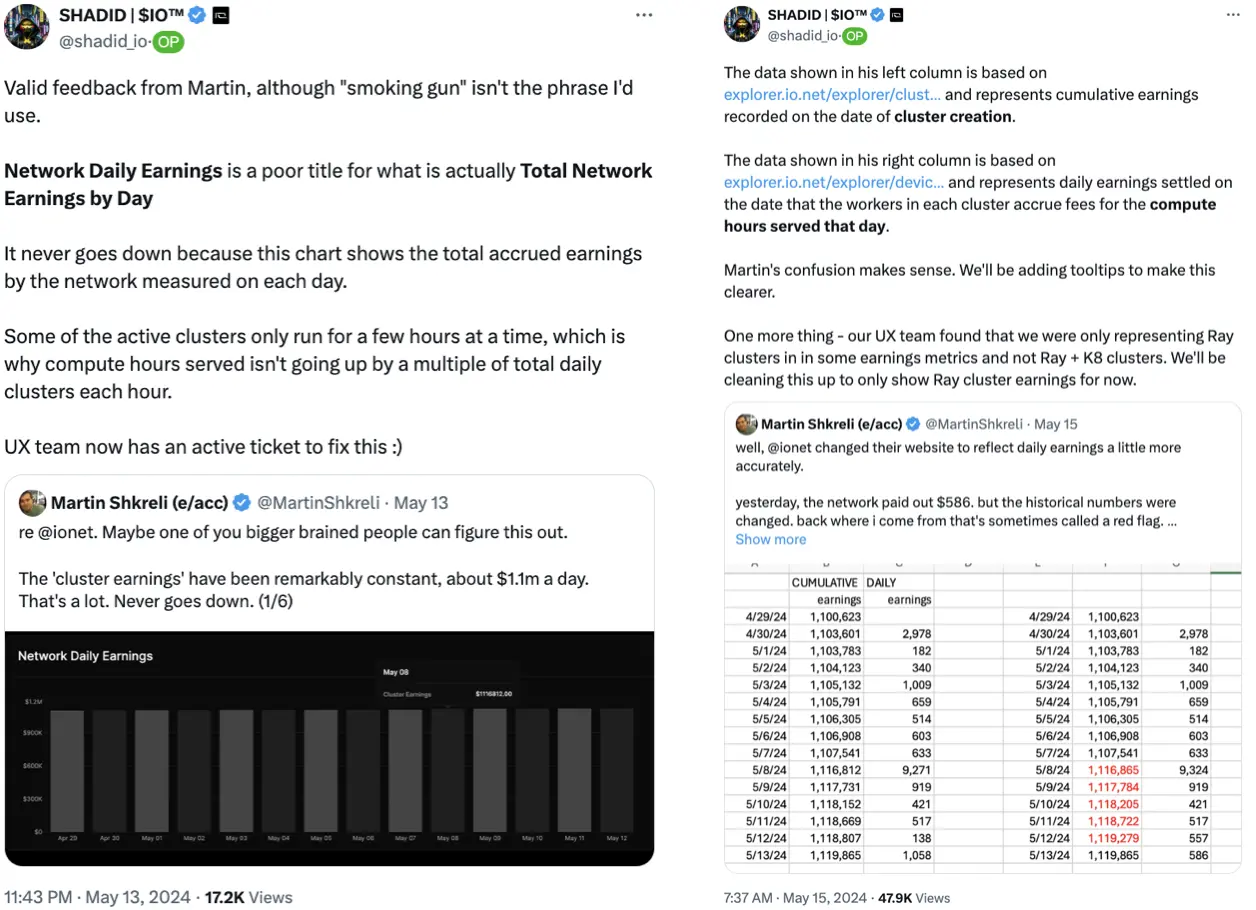Click the square affiliate badge on the right tweet
The width and height of the screenshot is (1256, 910).
(897, 15)
